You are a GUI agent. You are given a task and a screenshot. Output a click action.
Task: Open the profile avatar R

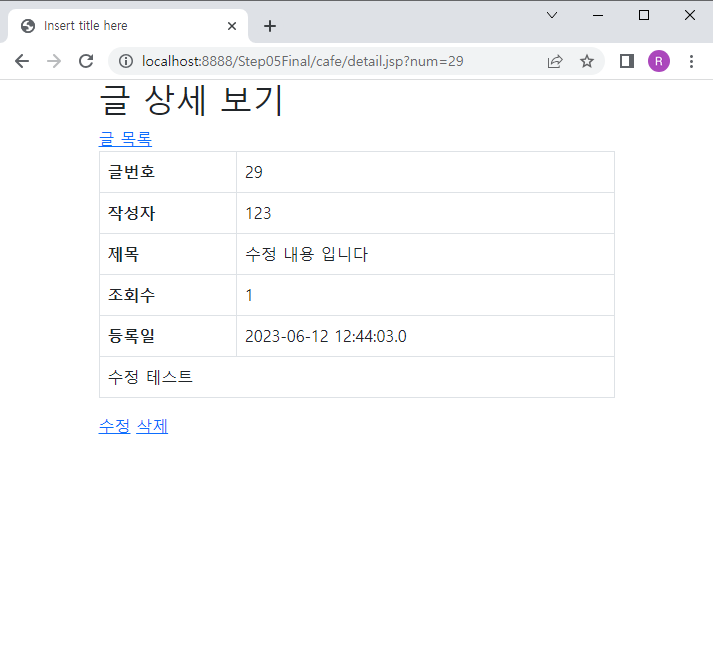tap(658, 61)
